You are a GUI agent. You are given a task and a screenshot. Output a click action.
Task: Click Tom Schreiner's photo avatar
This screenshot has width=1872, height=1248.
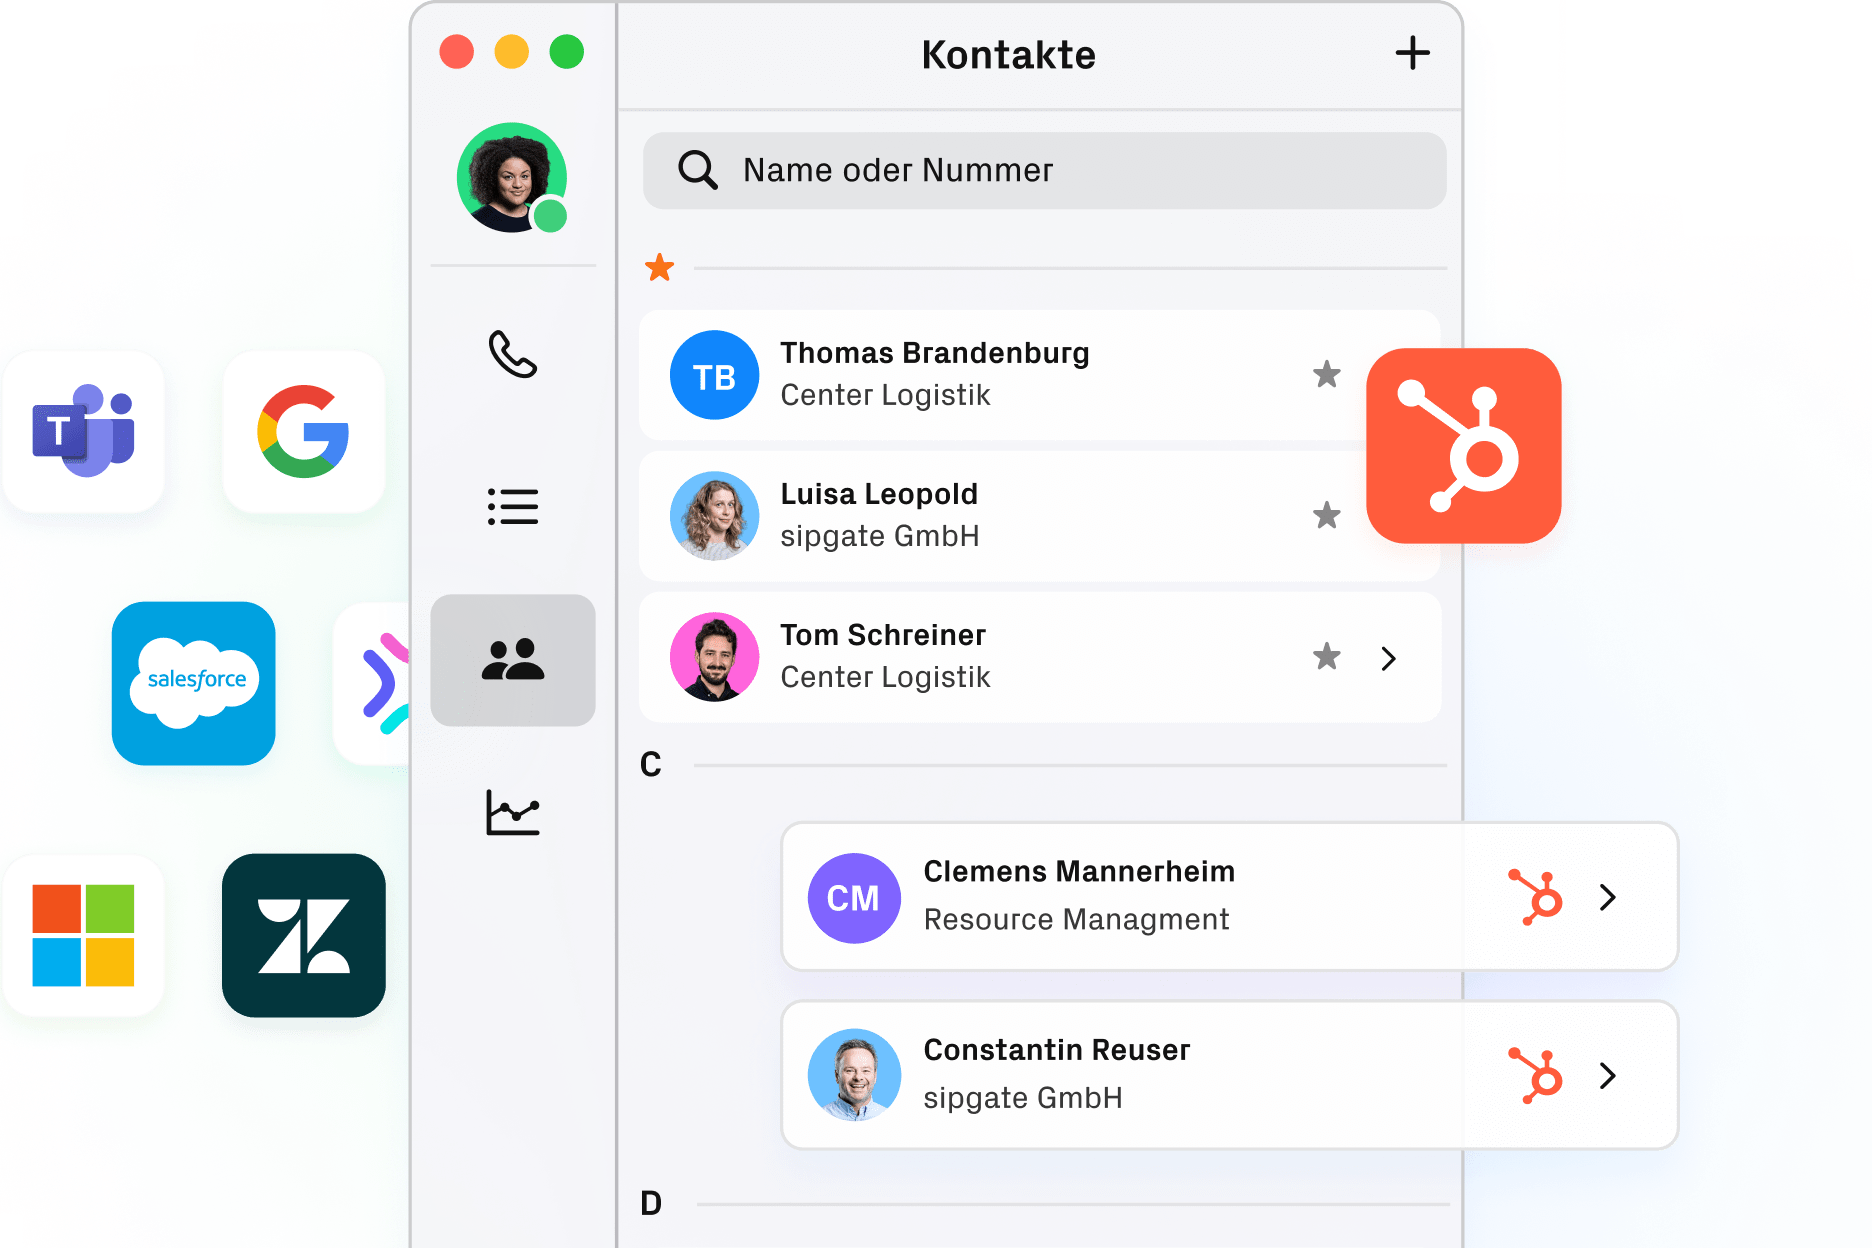[714, 657]
